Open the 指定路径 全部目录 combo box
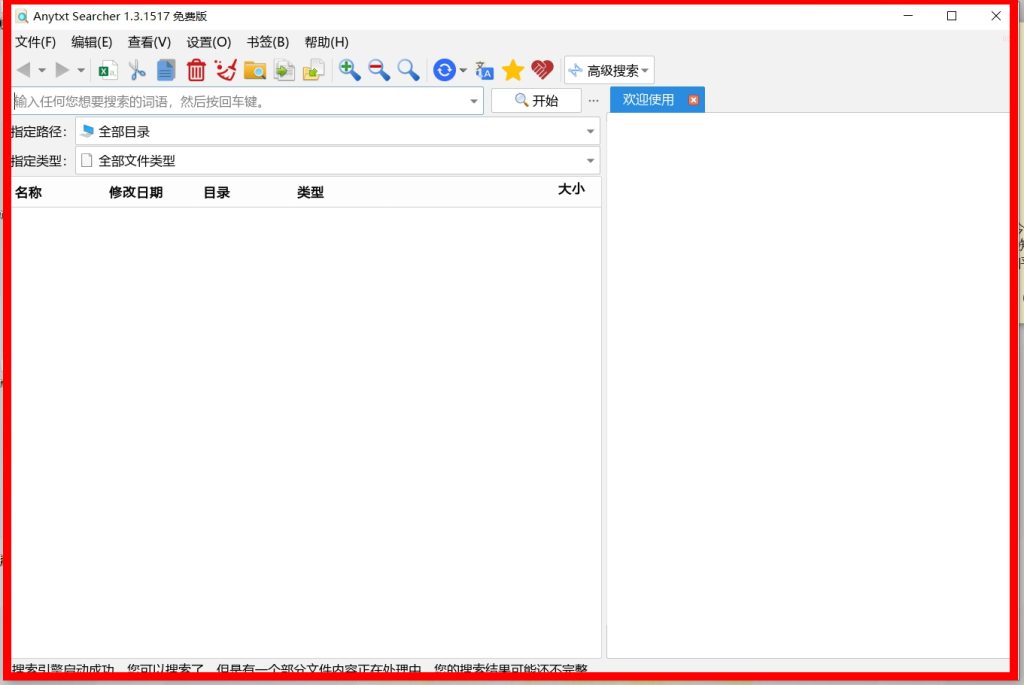Viewport: 1024px width, 685px height. point(338,131)
